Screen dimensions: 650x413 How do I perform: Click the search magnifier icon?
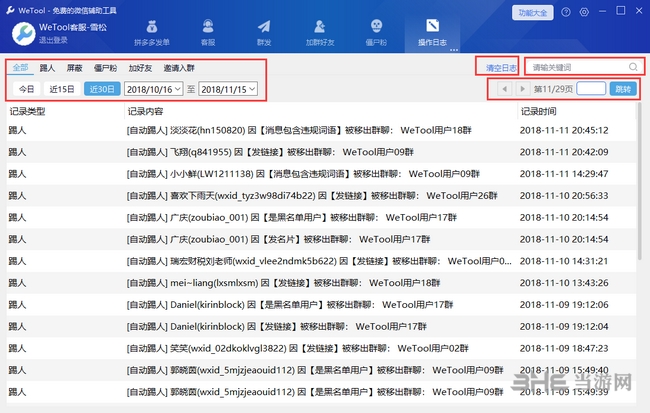click(633, 67)
